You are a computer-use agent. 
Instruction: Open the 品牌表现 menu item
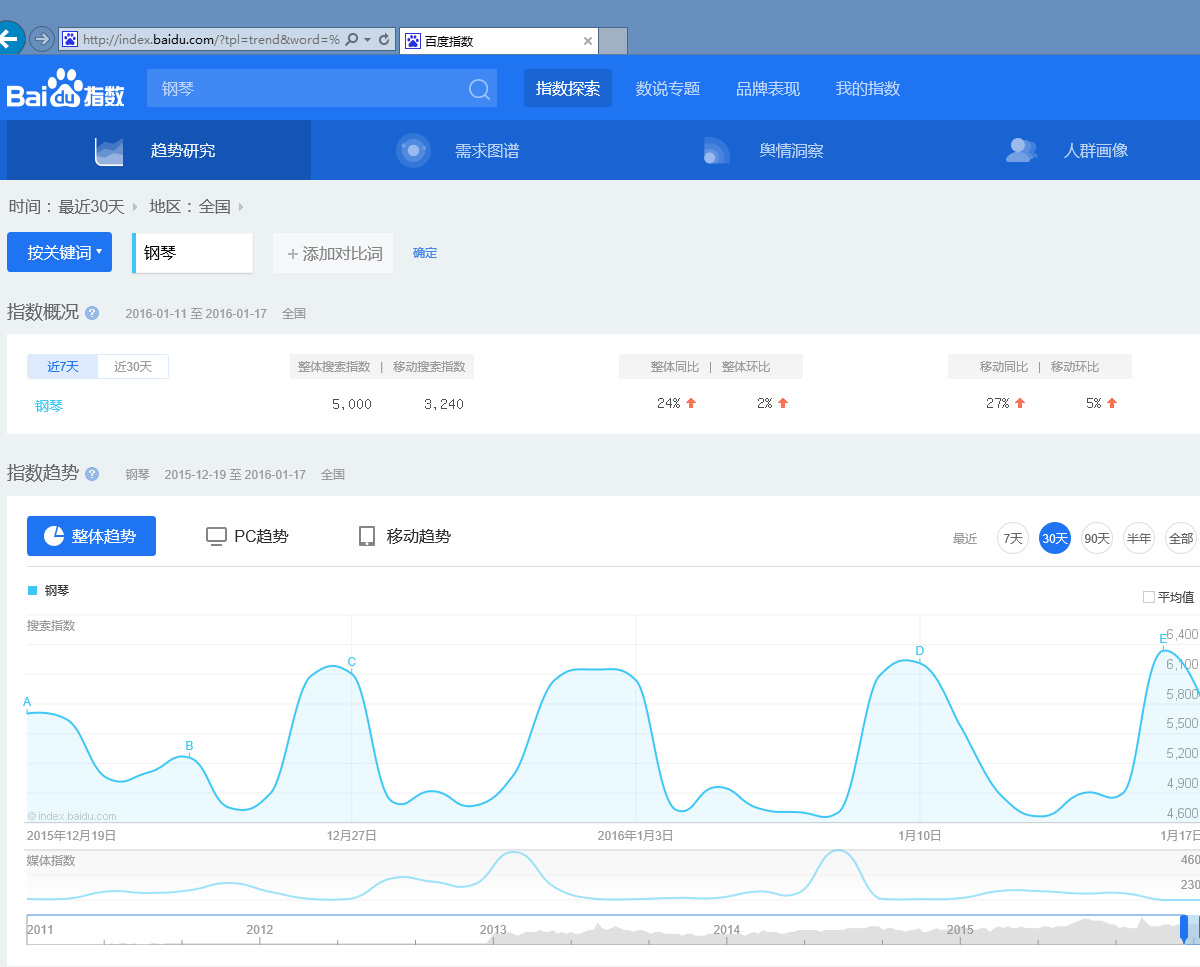point(766,88)
